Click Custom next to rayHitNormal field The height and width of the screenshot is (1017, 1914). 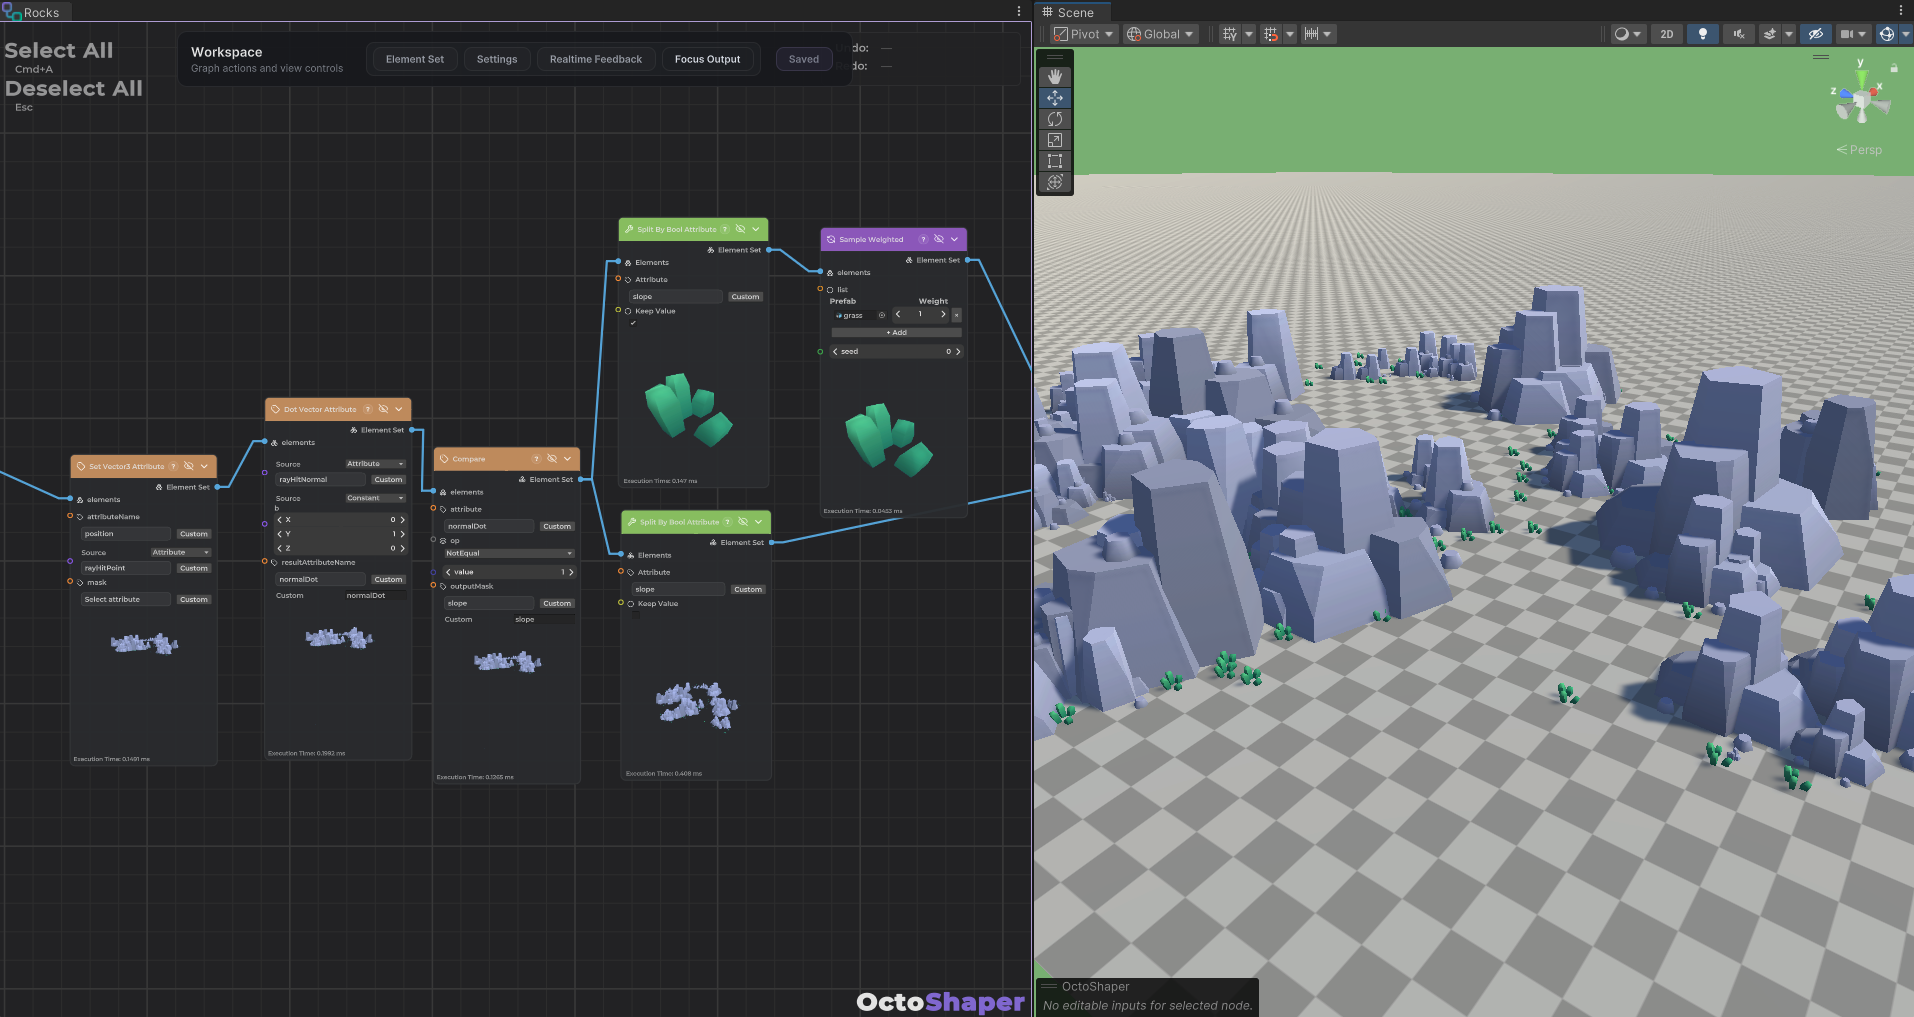point(388,479)
